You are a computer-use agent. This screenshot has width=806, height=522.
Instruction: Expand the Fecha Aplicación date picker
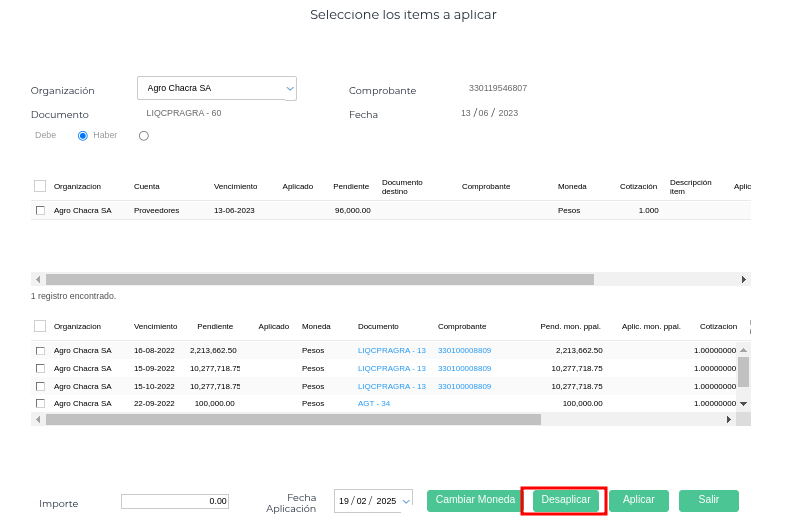(406, 501)
